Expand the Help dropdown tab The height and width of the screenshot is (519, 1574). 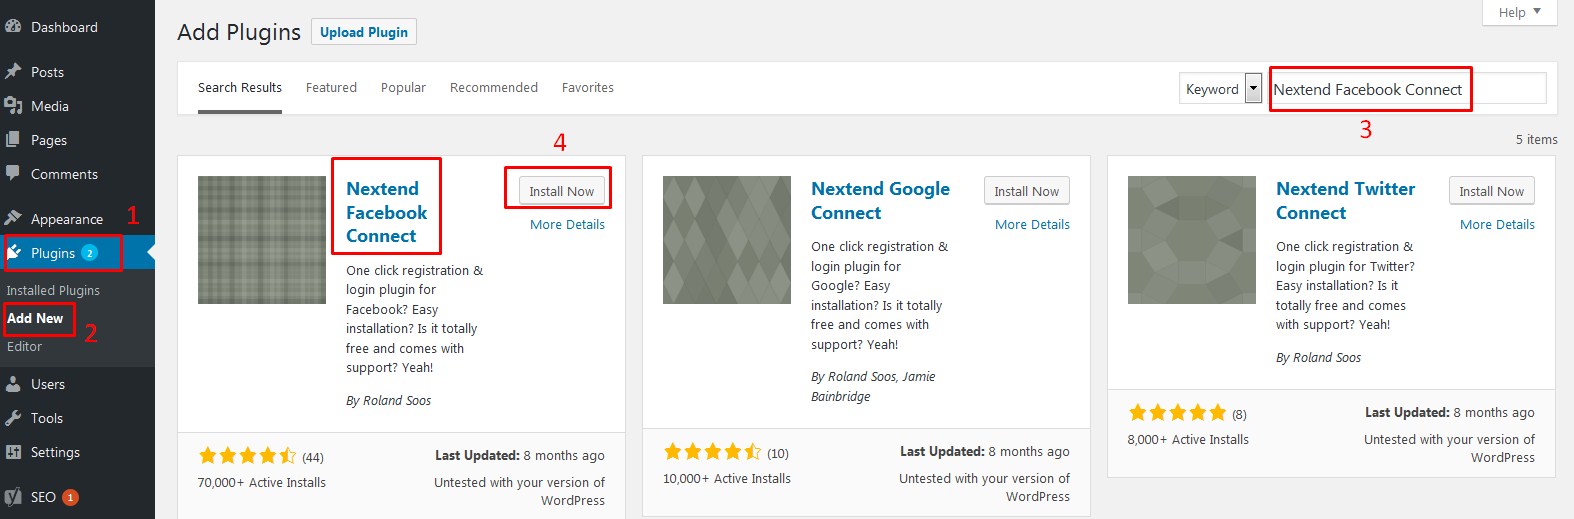1520,12
